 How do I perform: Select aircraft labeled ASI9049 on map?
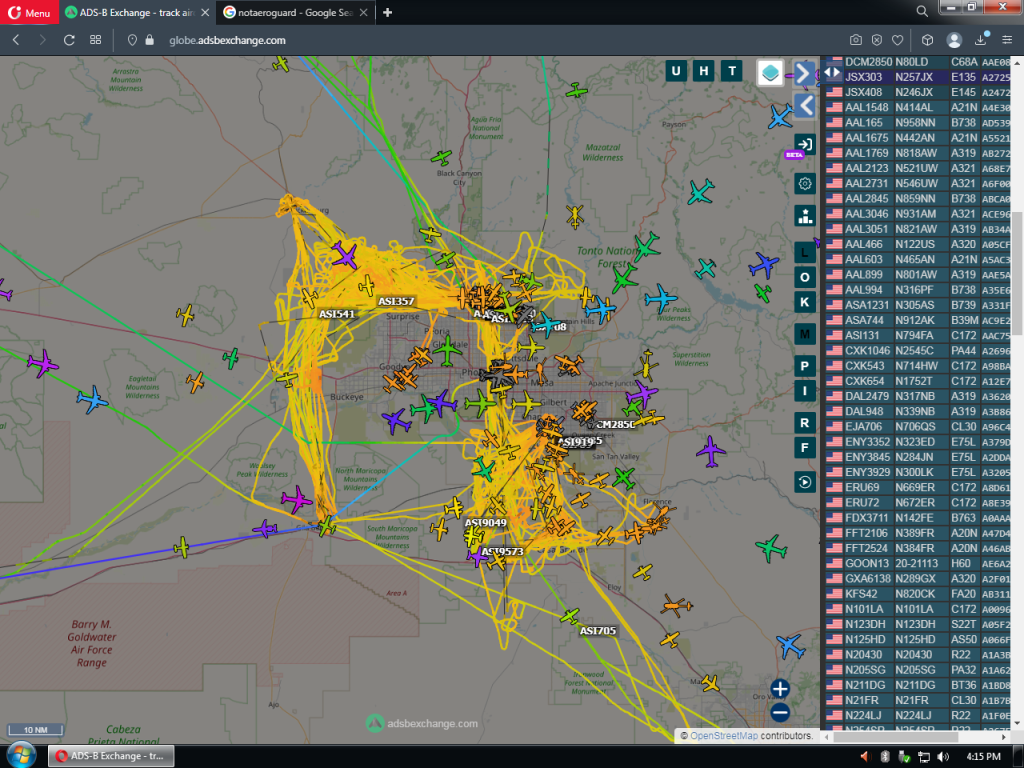coord(485,522)
